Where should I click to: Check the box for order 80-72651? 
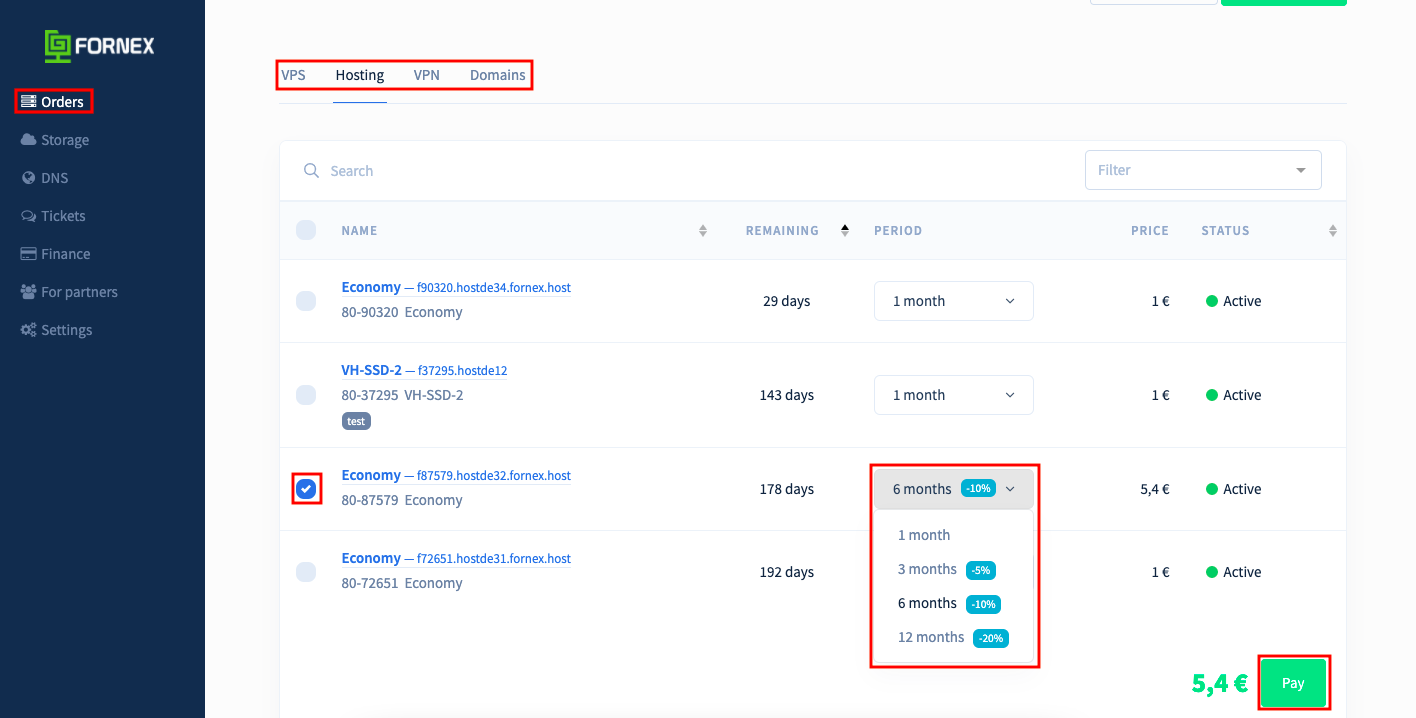click(306, 572)
